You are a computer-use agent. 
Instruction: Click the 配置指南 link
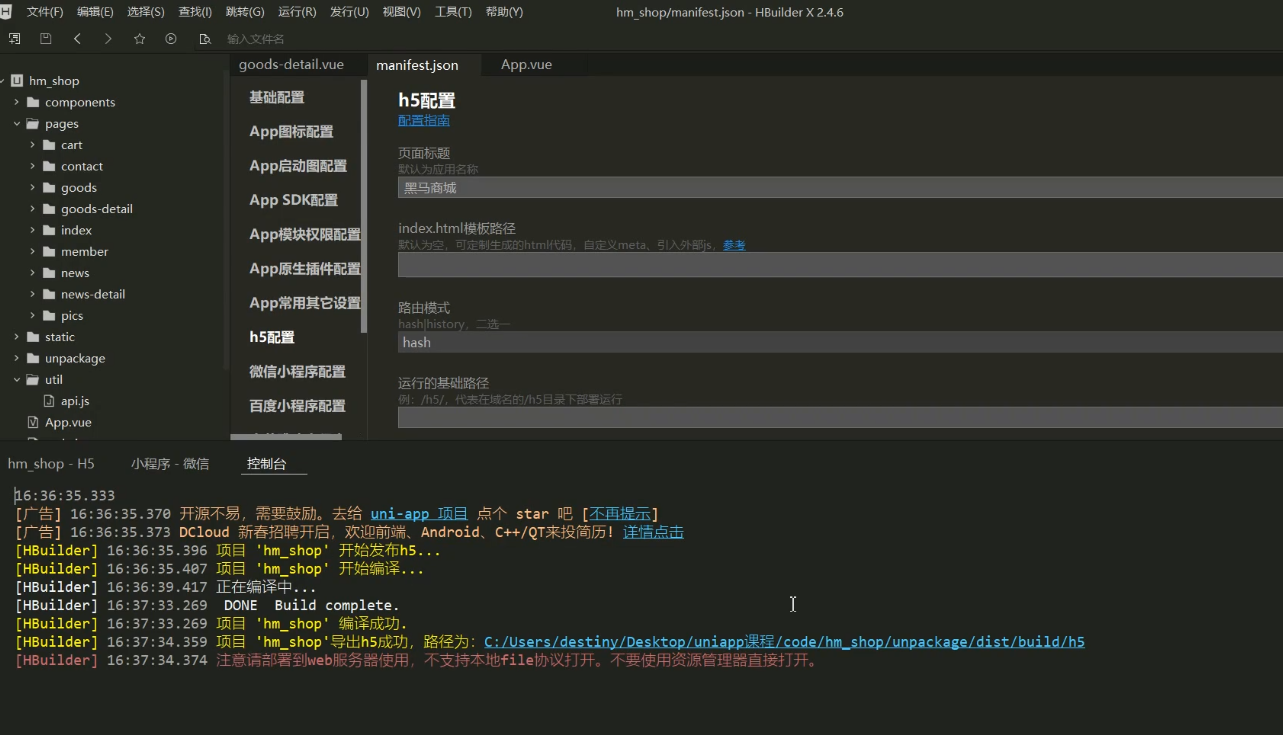(424, 121)
